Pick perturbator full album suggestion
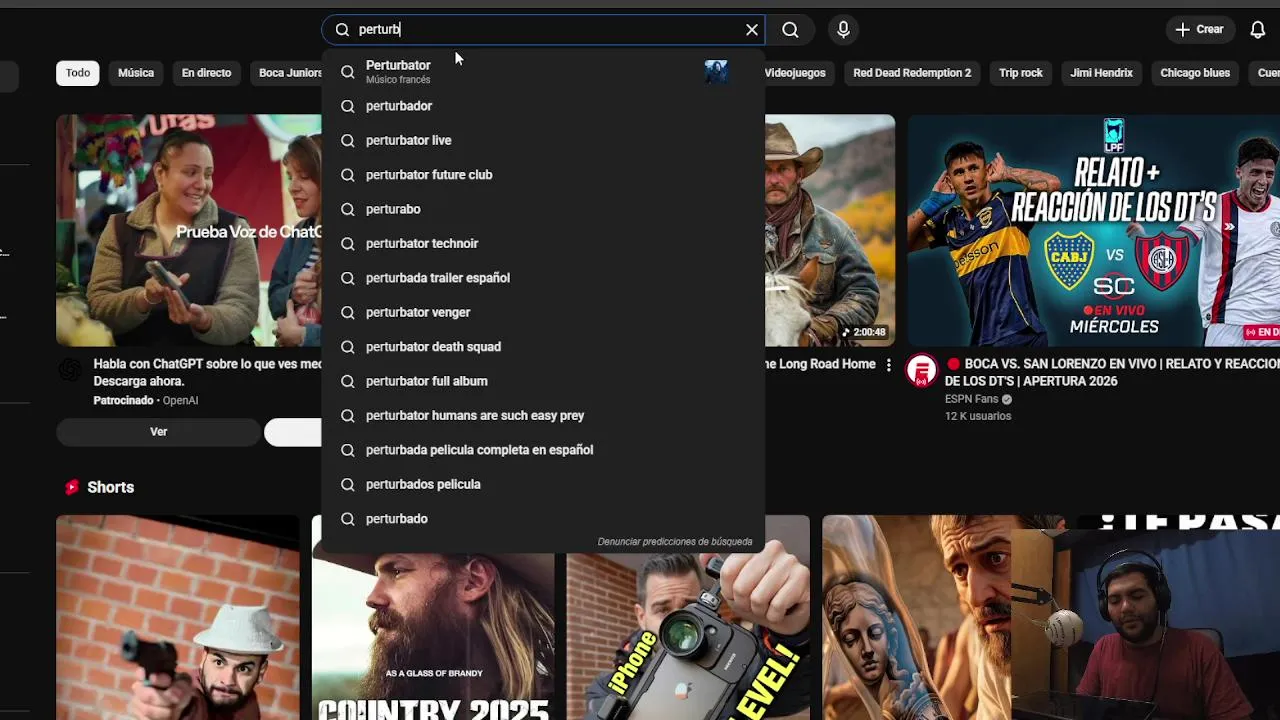Image resolution: width=1280 pixels, height=720 pixels. [543, 381]
